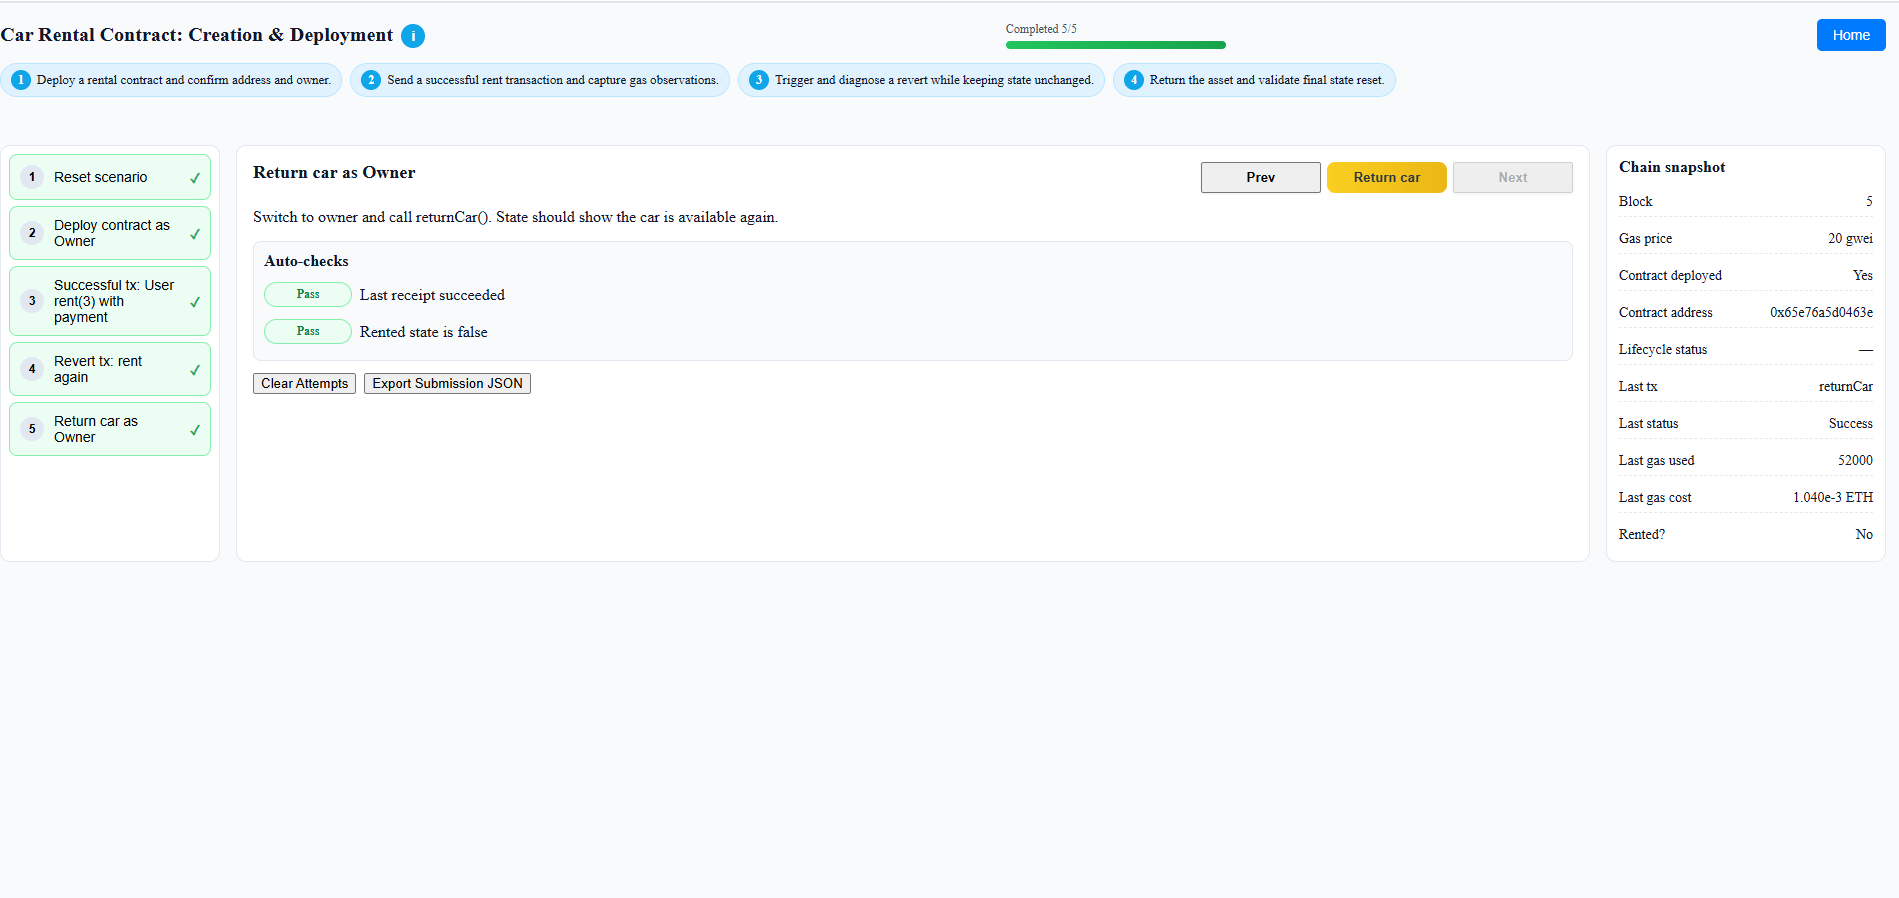This screenshot has width=1899, height=898.
Task: Open the Reset scenario step
Action: (100, 177)
